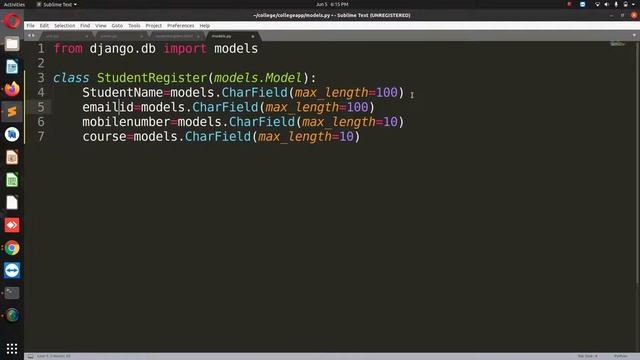Open the tab list dropdown arrow
The image size is (640, 360).
pyautogui.click(x=634, y=36)
